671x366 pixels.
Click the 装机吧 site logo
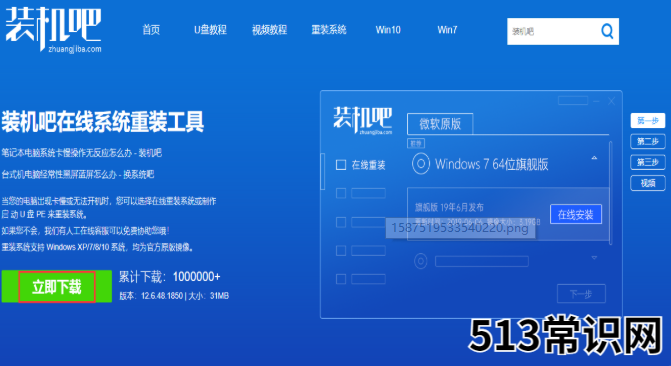[53, 30]
